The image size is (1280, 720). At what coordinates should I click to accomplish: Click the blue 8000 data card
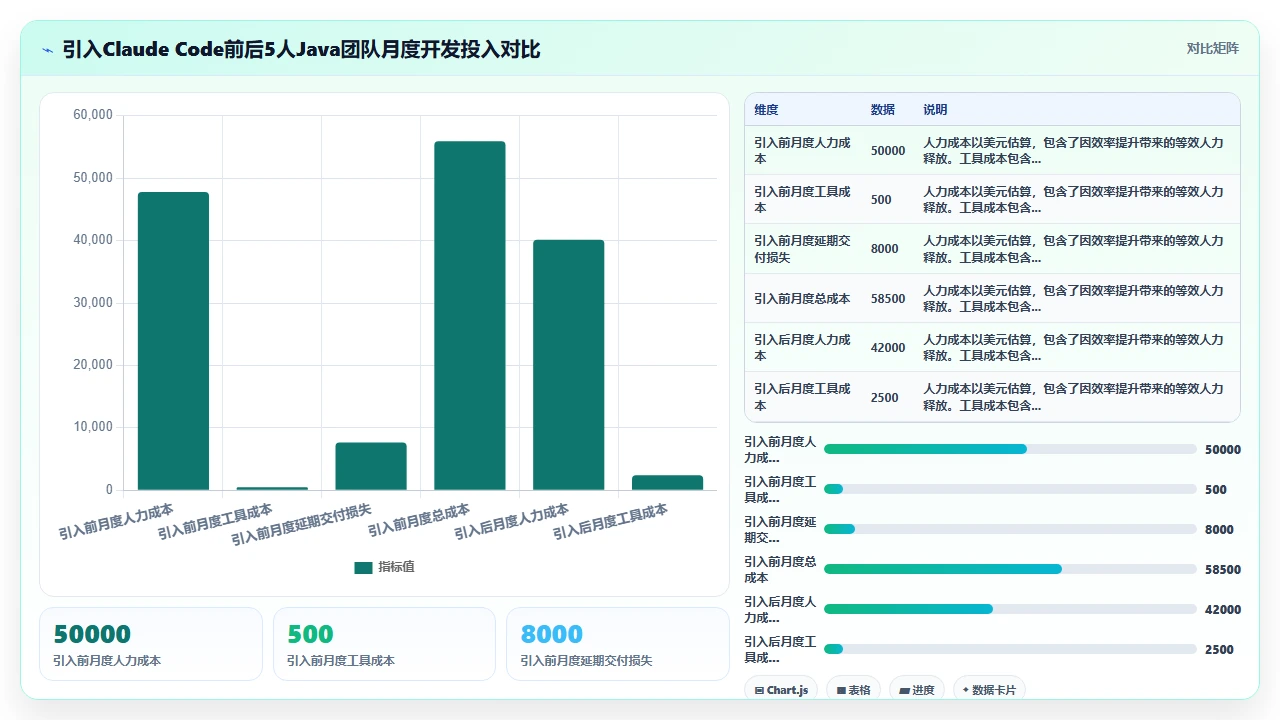tap(618, 644)
